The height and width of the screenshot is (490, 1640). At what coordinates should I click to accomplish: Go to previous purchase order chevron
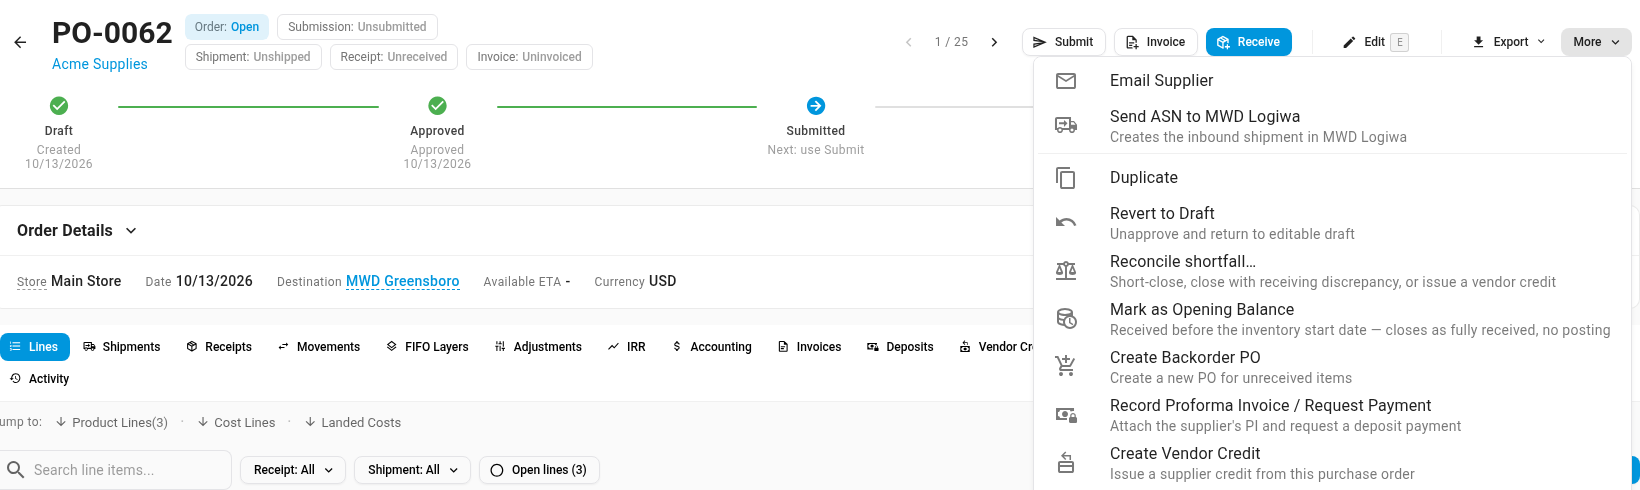tap(909, 42)
